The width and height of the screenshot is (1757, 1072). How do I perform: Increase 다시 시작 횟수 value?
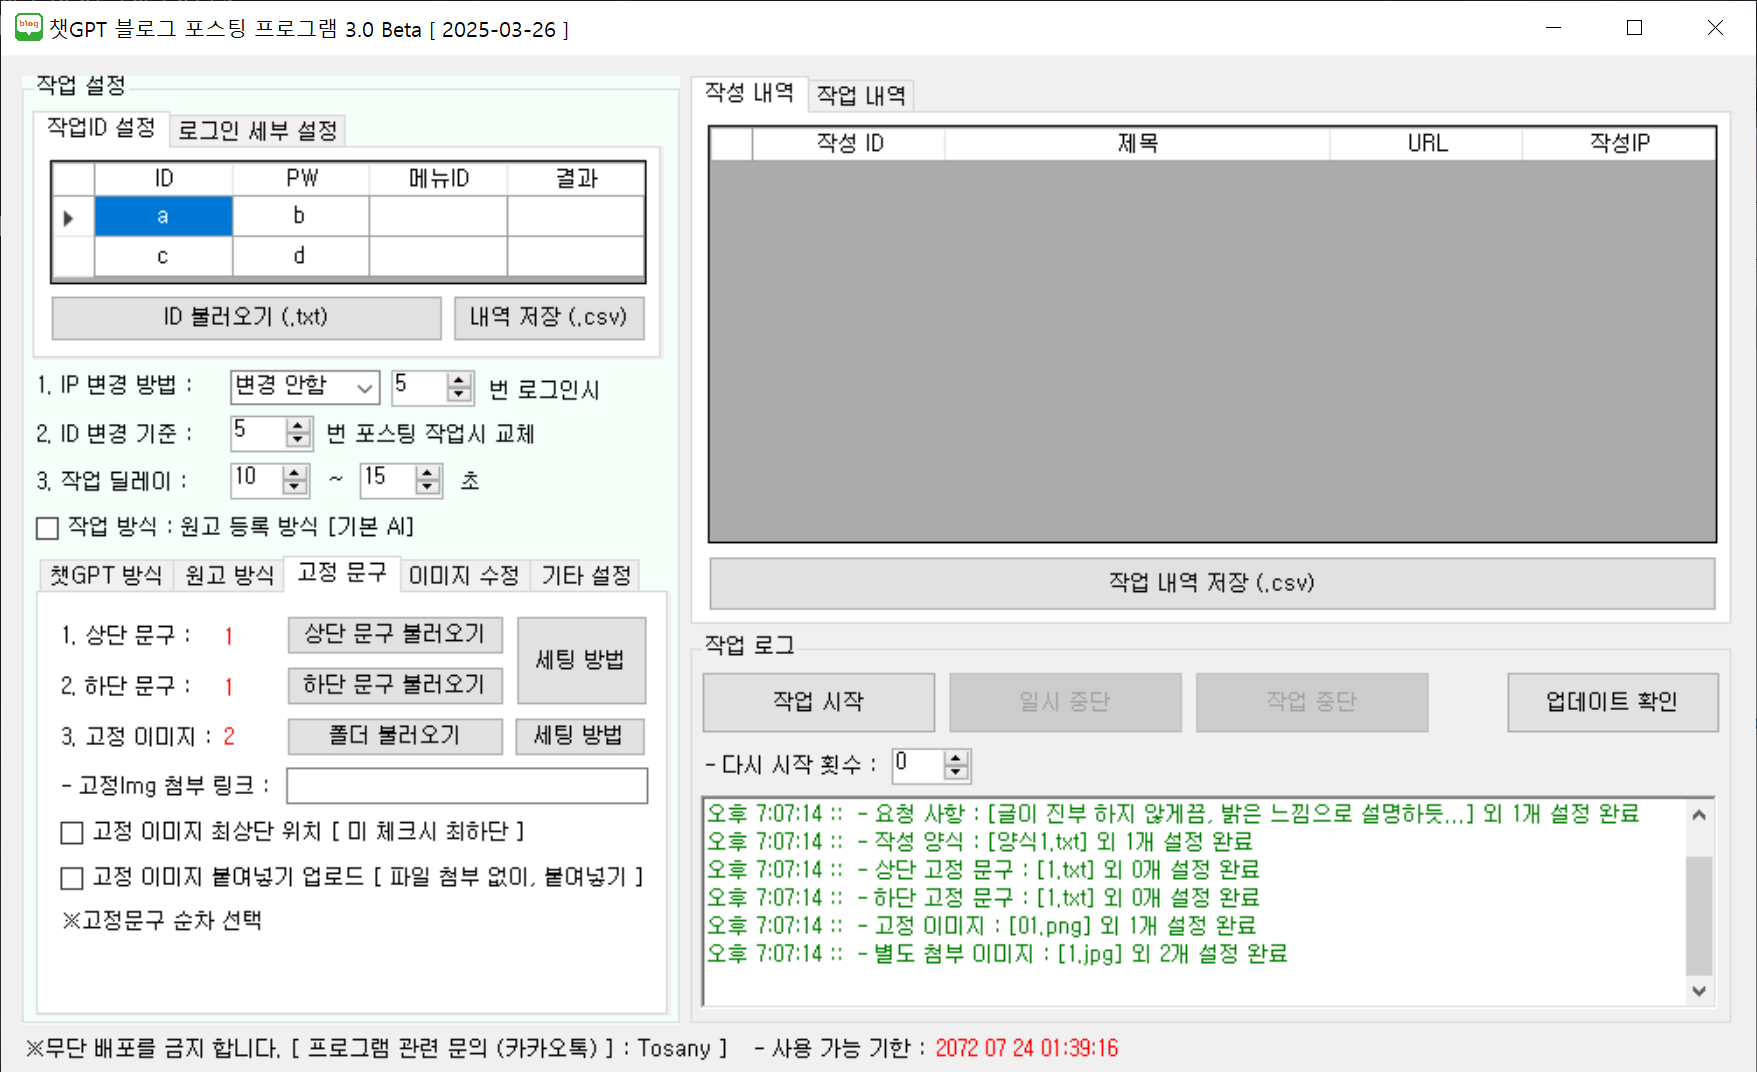click(956, 759)
